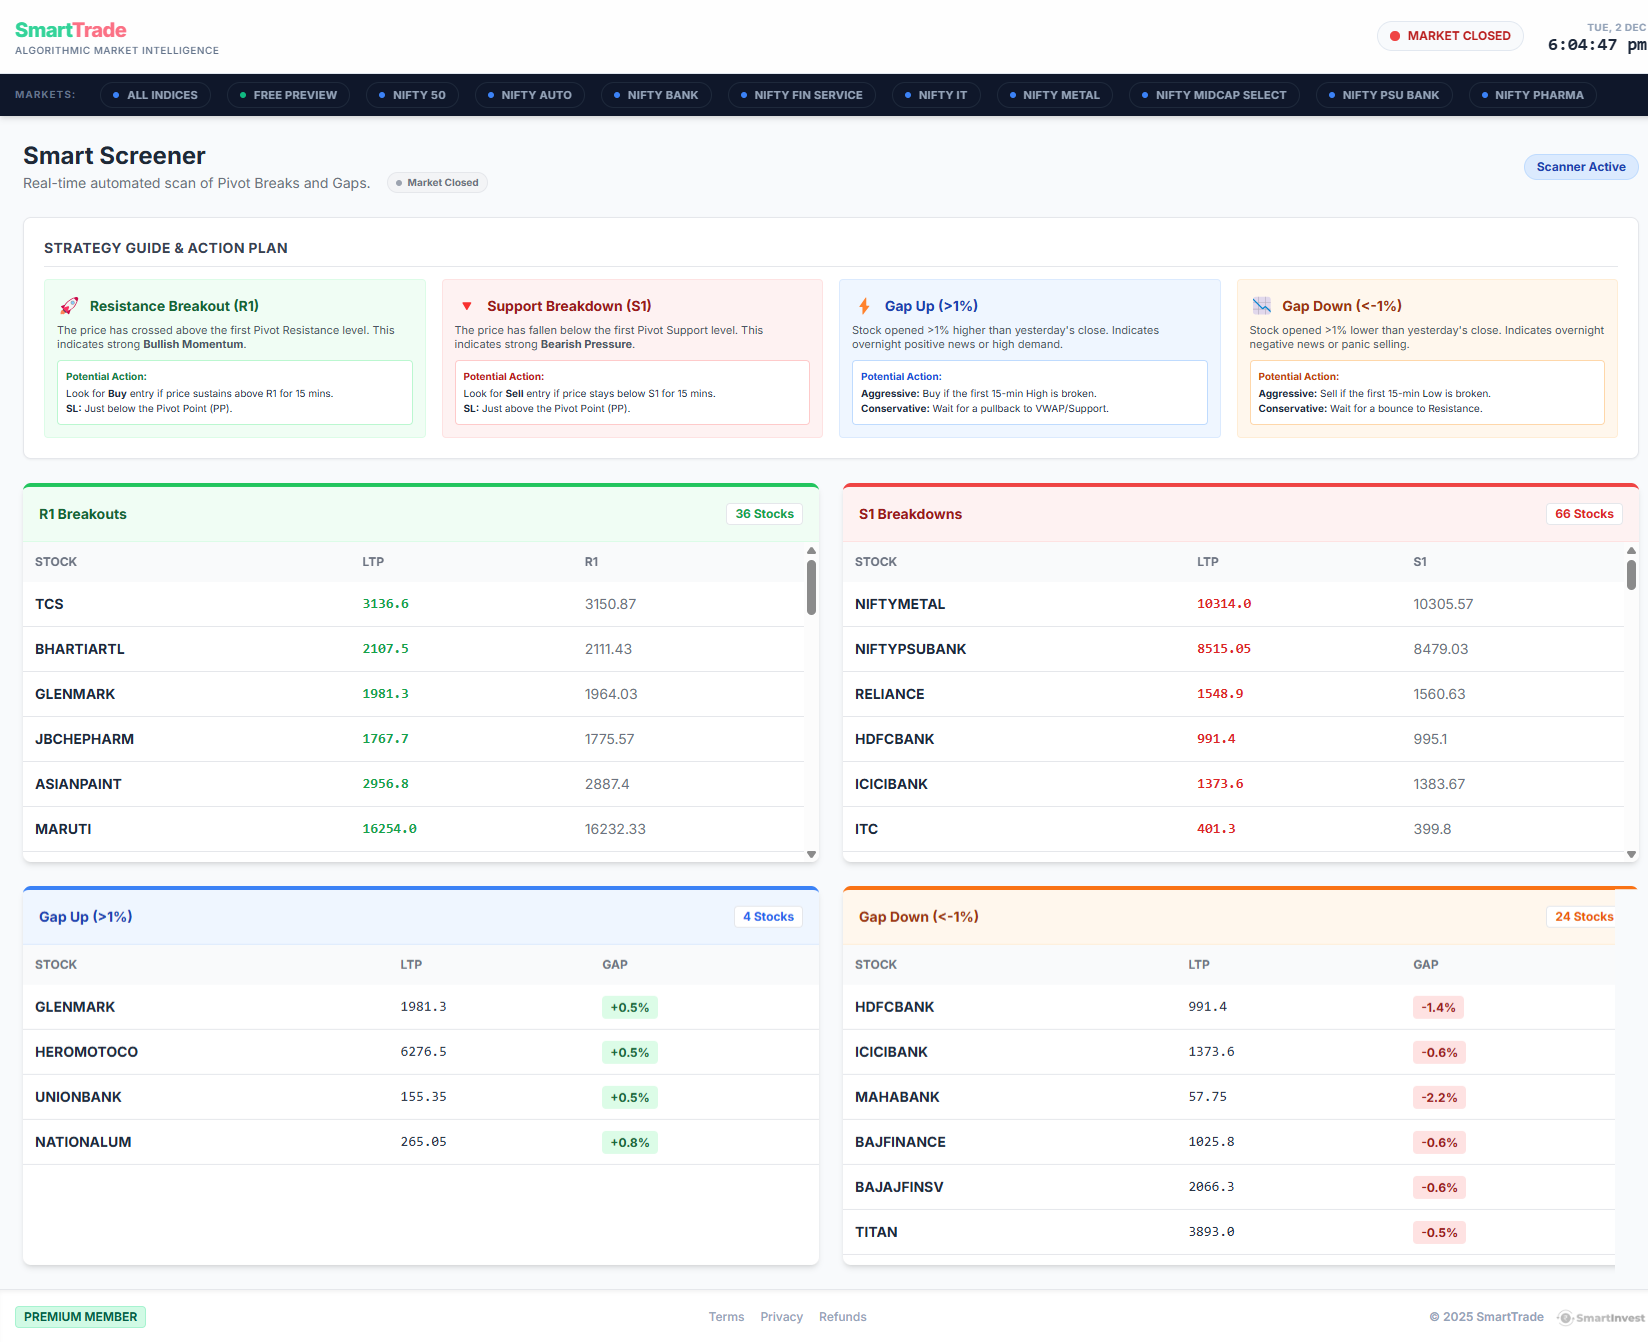
Task: Click the PREMIUM MEMBER badge
Action: tap(80, 1316)
